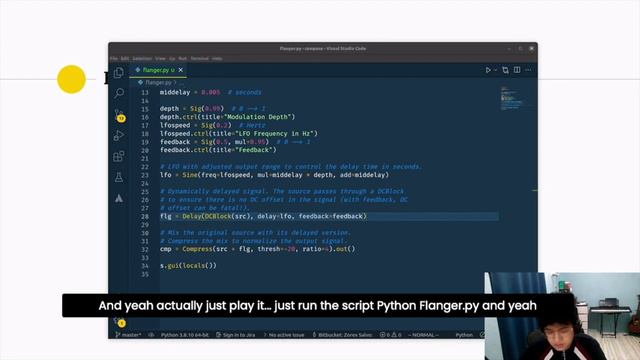Click the 'depth = Sig(0.99)' line
Viewport: 640px width, 360px height.
pyautogui.click(x=213, y=109)
